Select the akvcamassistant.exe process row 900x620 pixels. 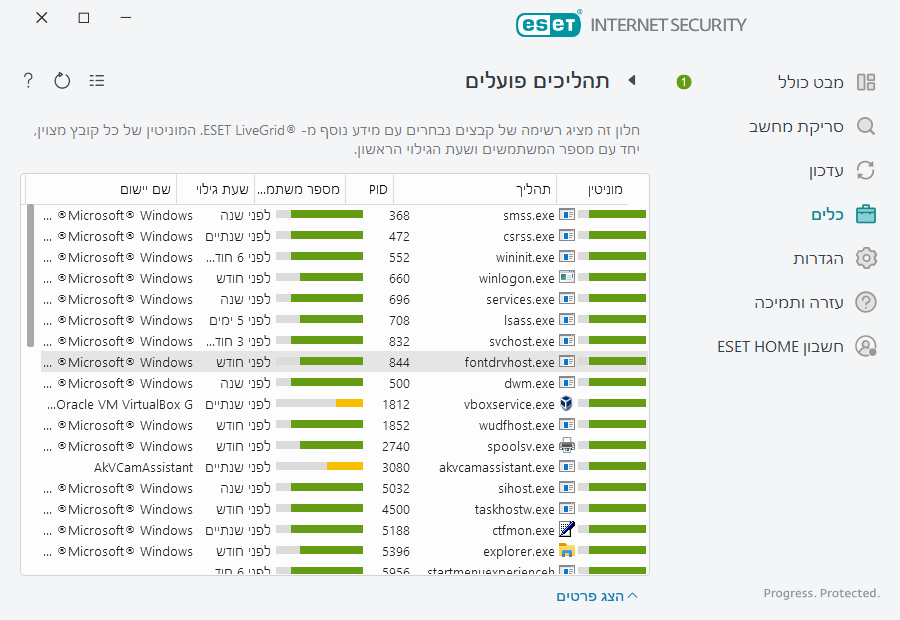click(x=497, y=467)
